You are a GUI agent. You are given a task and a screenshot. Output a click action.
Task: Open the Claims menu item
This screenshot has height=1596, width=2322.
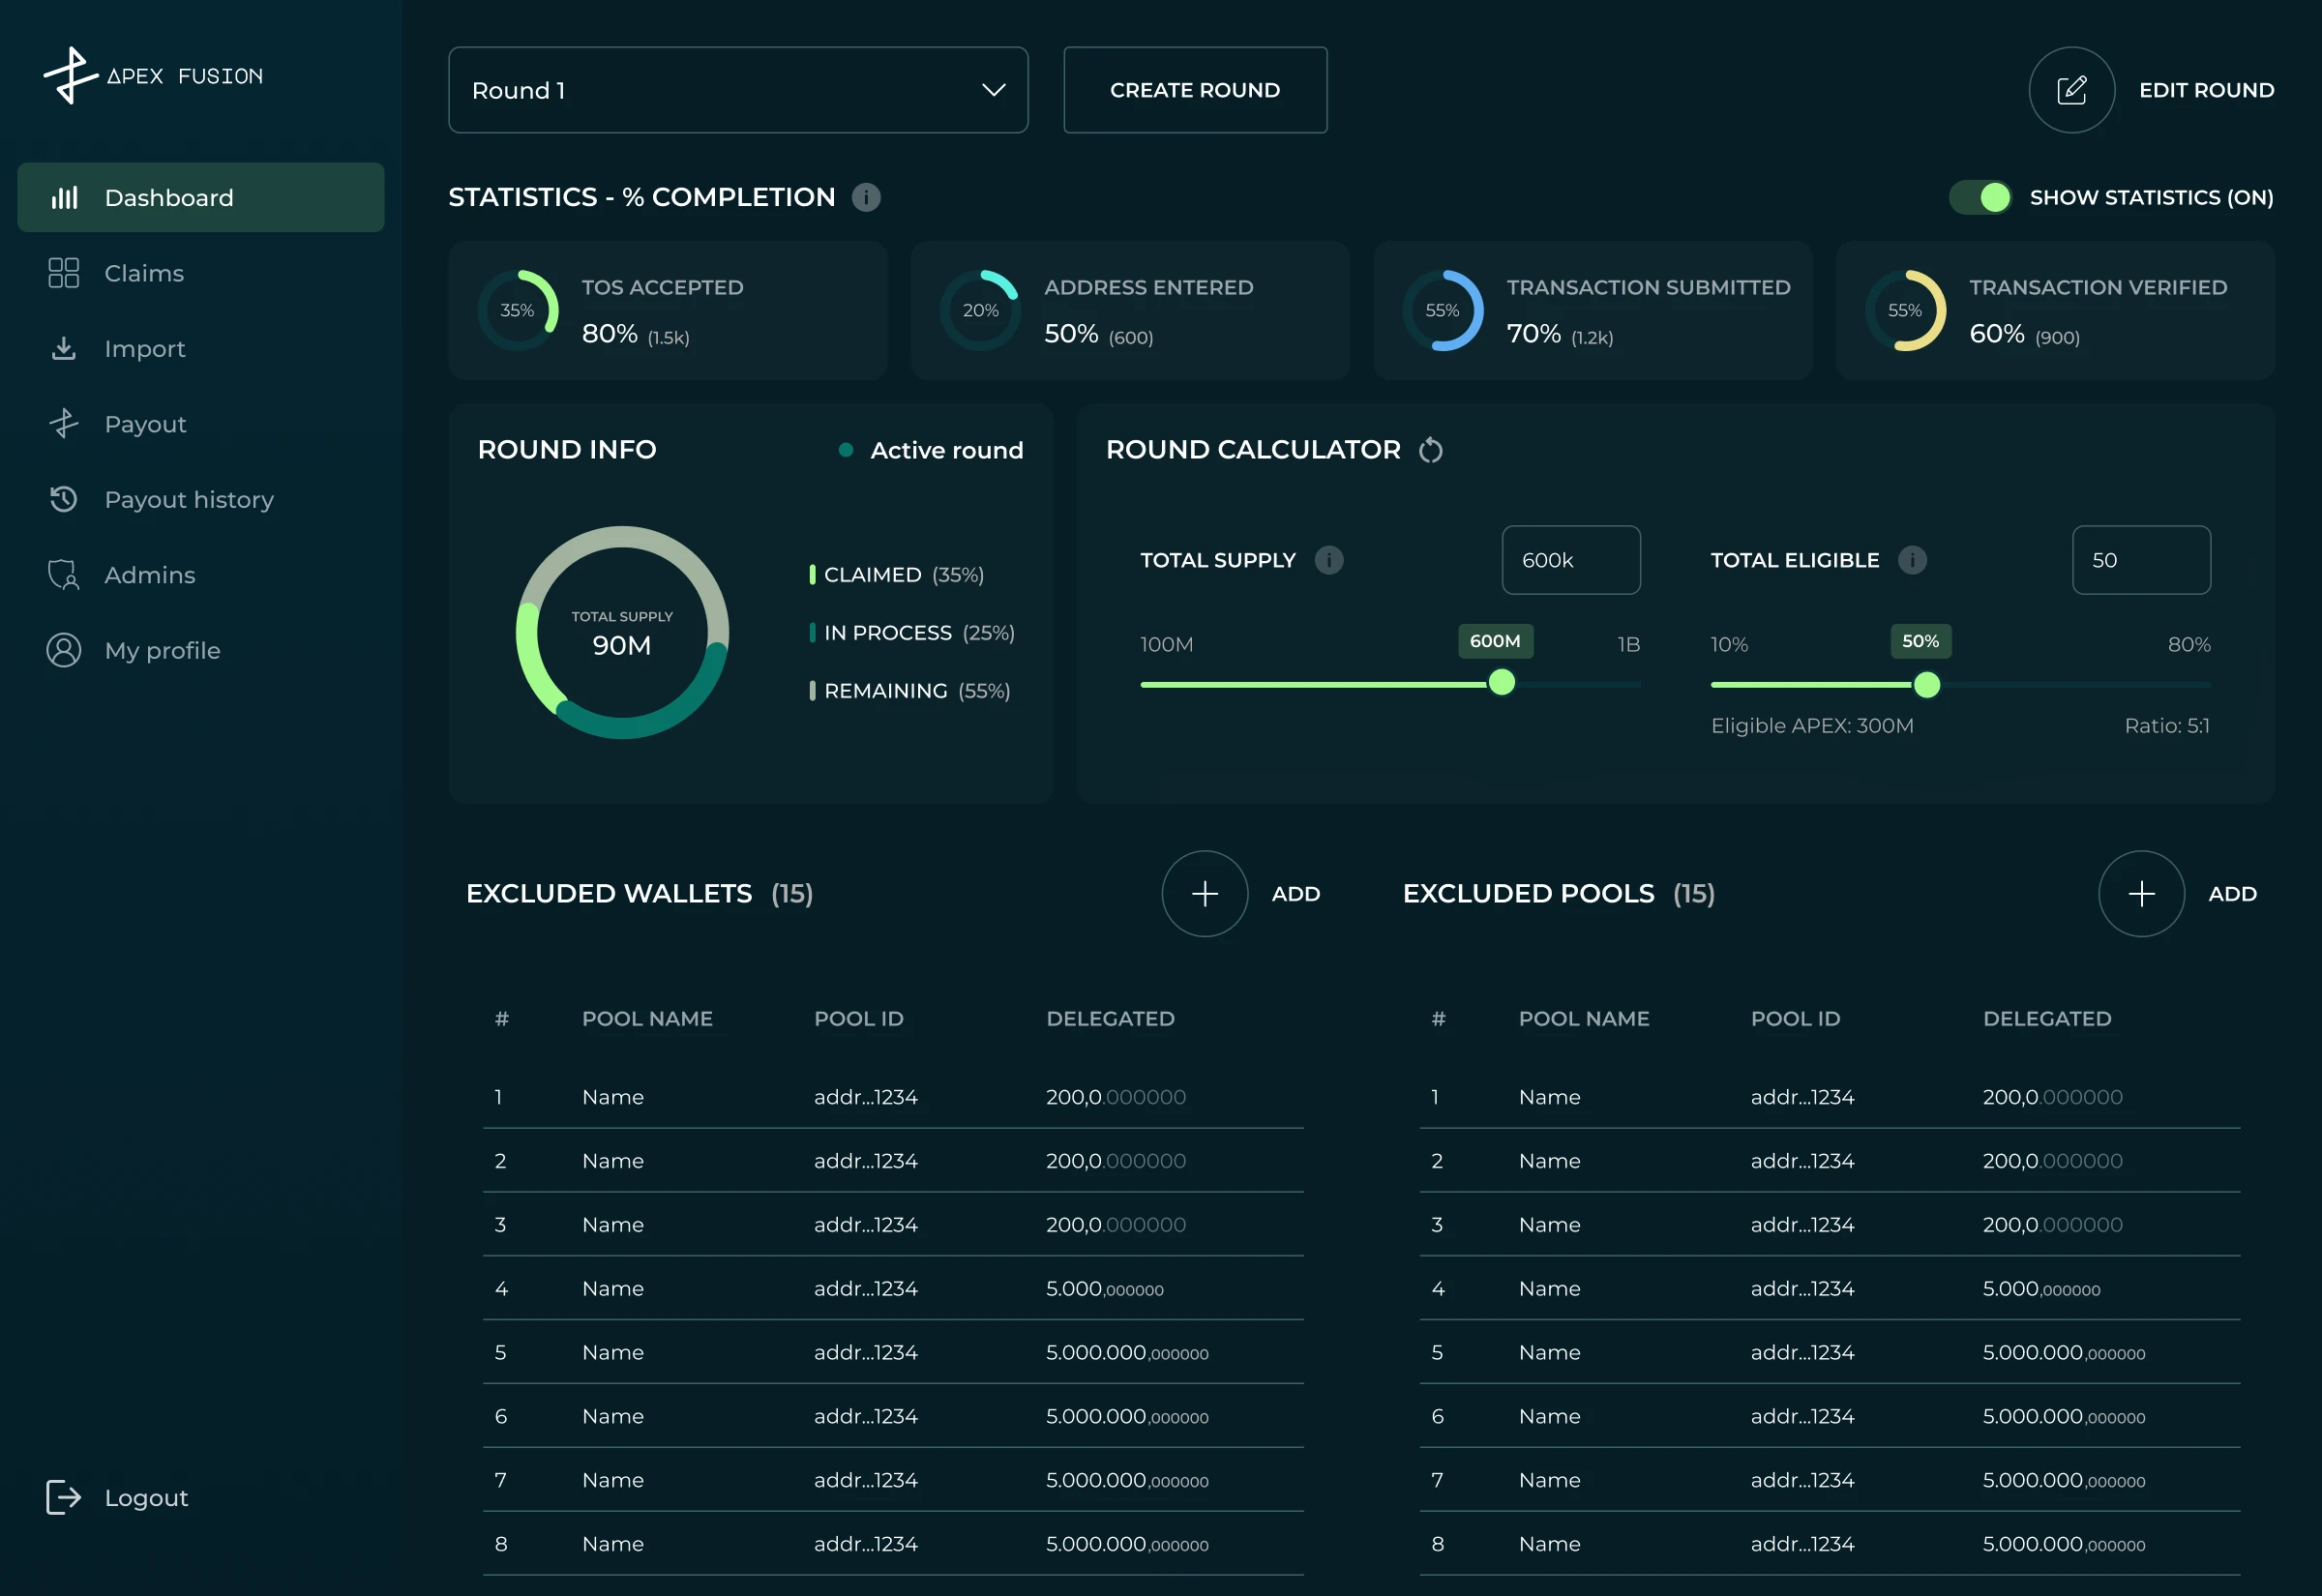[x=144, y=273]
